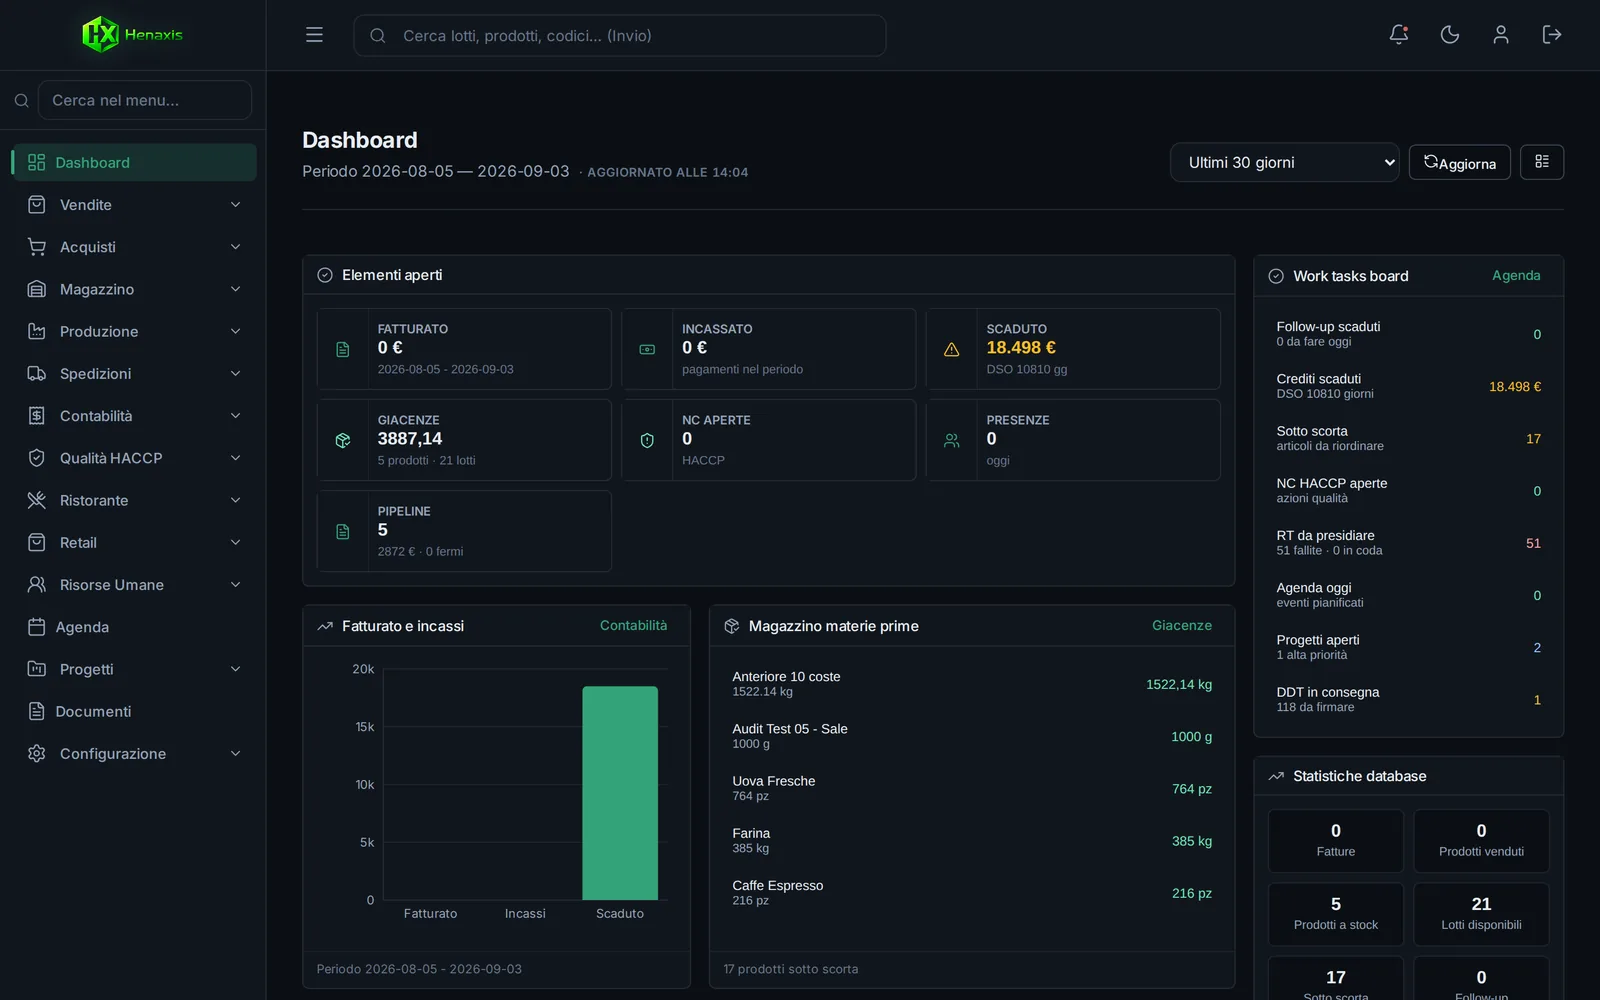Click the Lotti disponibili statistic tile

[1481, 914]
